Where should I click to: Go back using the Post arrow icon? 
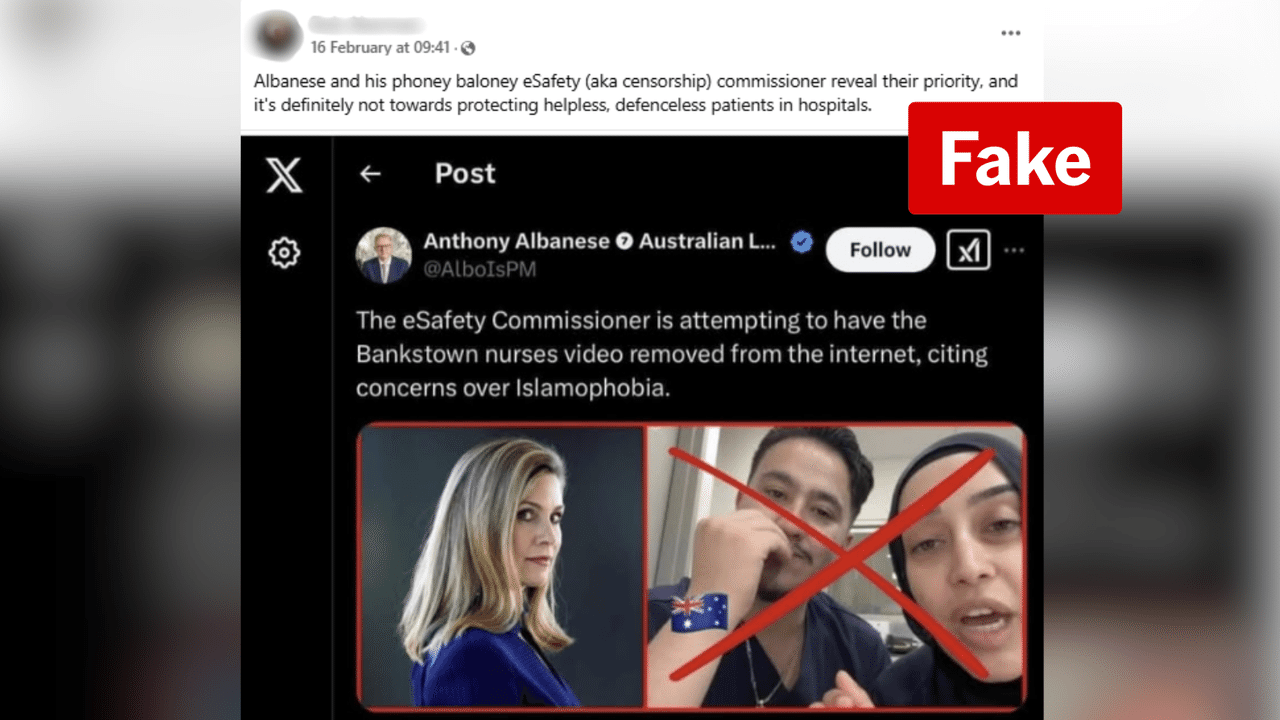click(x=371, y=174)
